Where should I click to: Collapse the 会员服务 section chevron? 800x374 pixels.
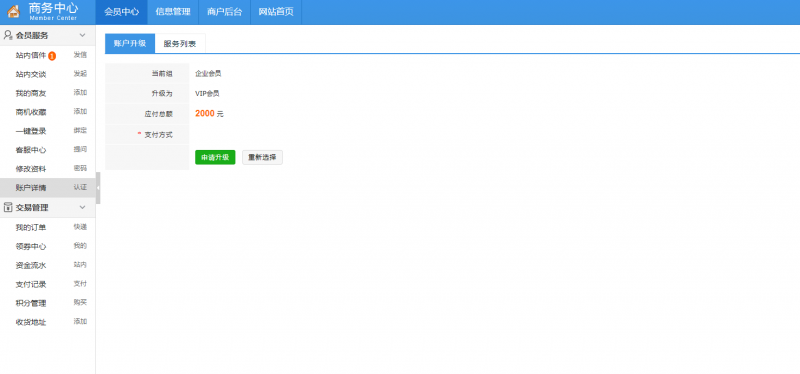(82, 35)
